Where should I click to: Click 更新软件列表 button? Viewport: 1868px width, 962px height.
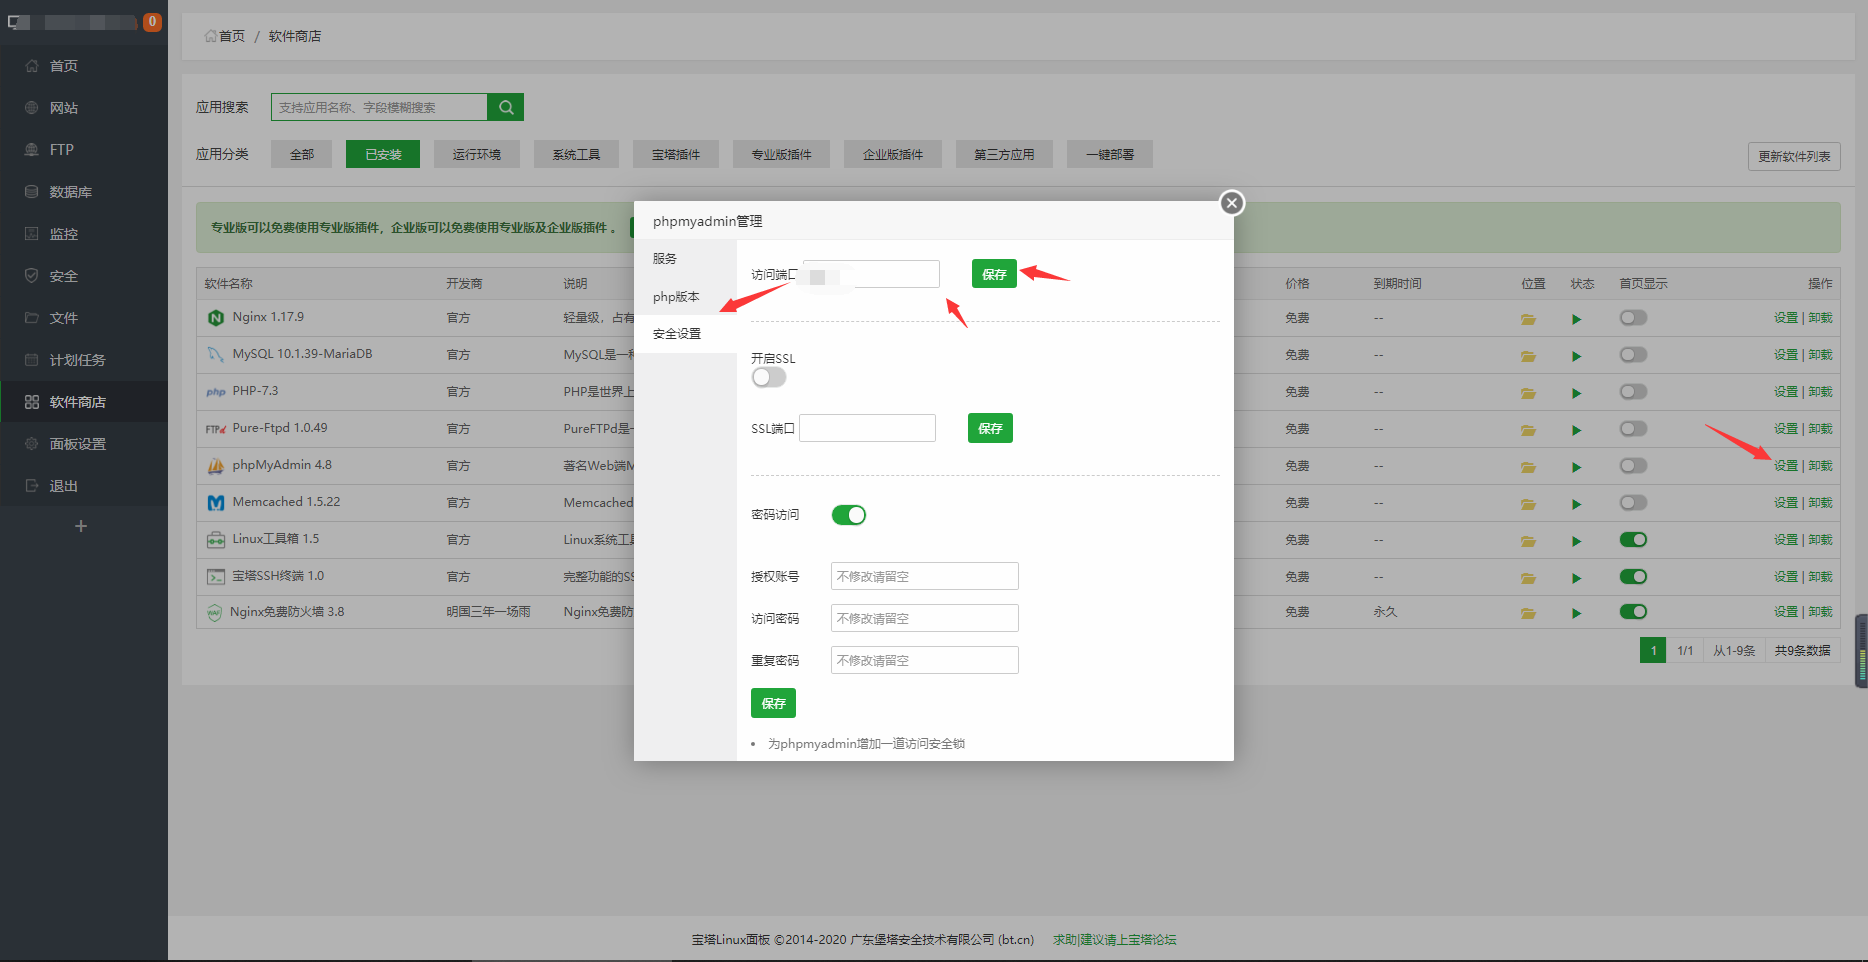click(1794, 156)
